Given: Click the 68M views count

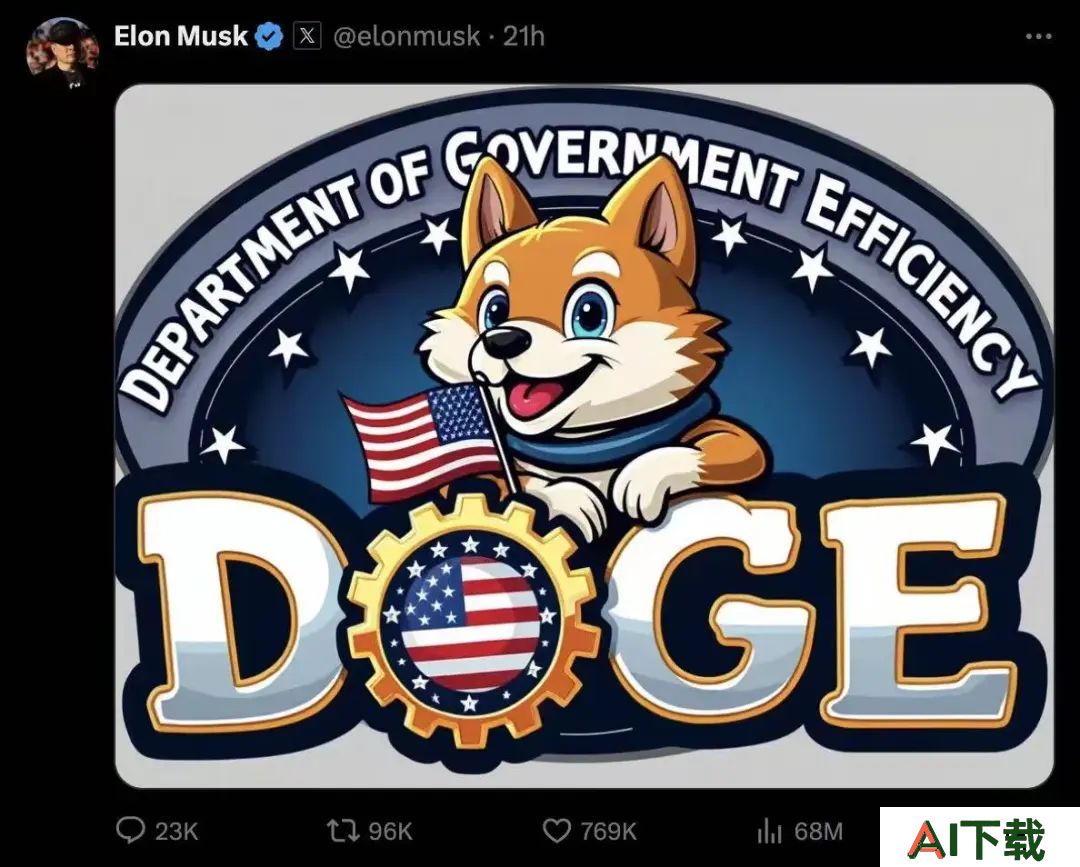Looking at the screenshot, I should [x=818, y=831].
